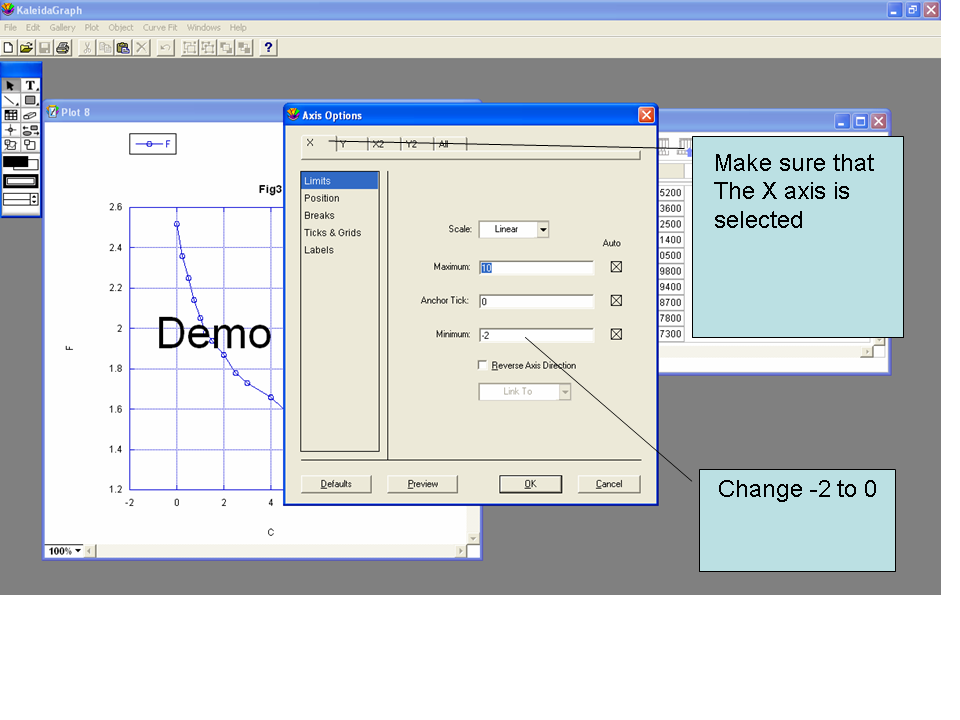Click the Undo toolbar icon

coord(165,48)
